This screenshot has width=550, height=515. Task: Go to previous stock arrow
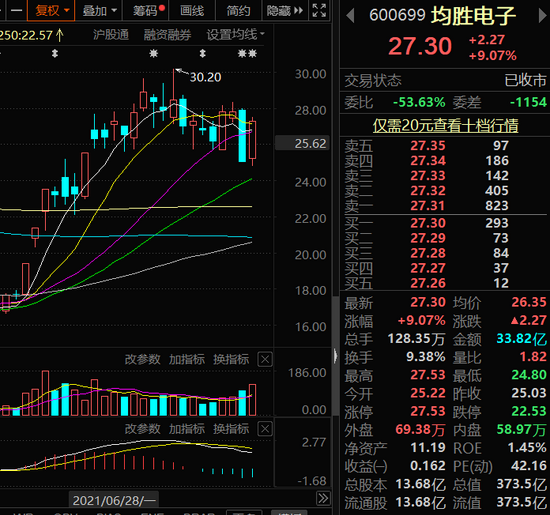pyautogui.click(x=350, y=16)
